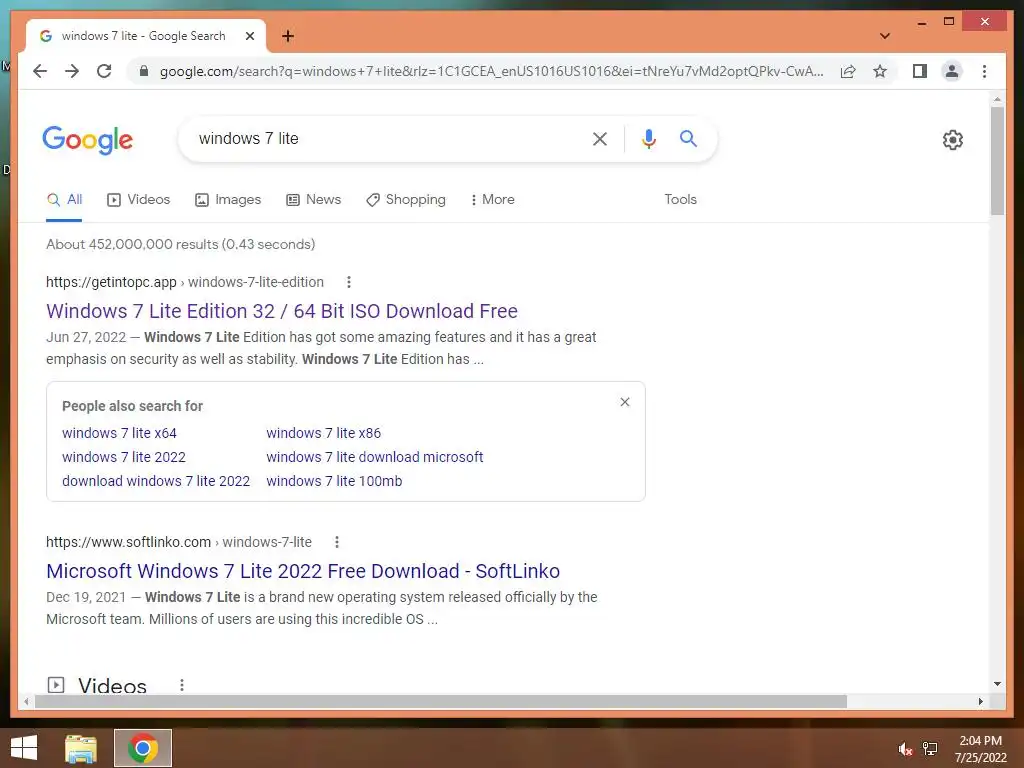Open Chrome three-dot menu
This screenshot has width=1024, height=768.
[984, 71]
